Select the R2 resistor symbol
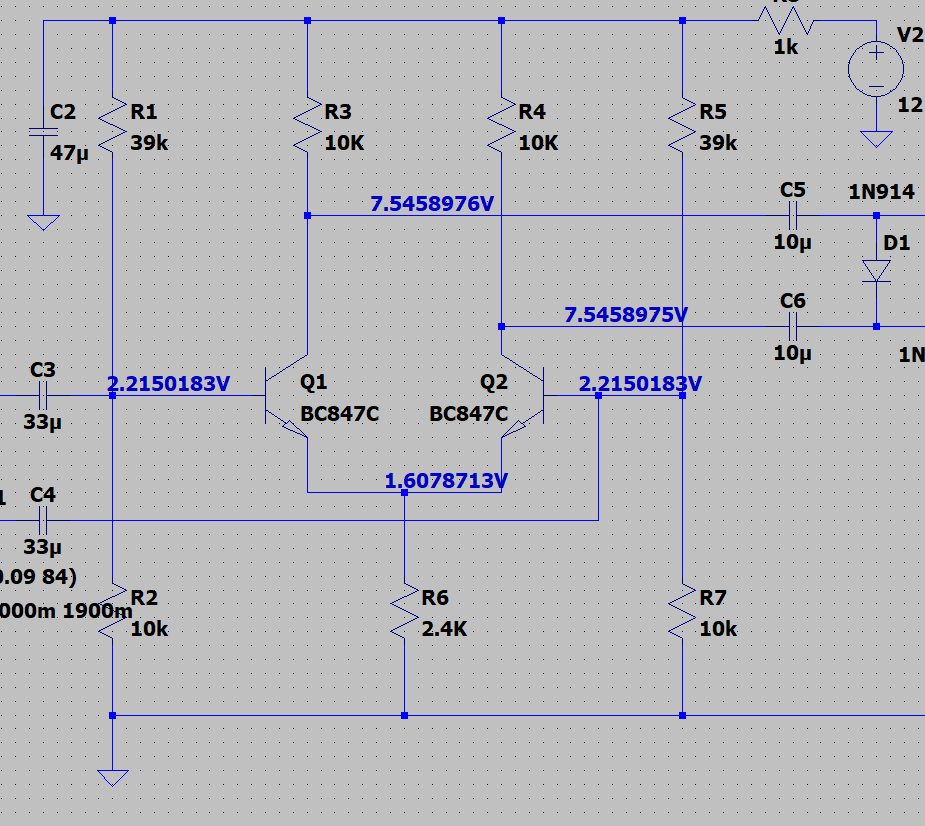This screenshot has width=925, height=826. 113,611
